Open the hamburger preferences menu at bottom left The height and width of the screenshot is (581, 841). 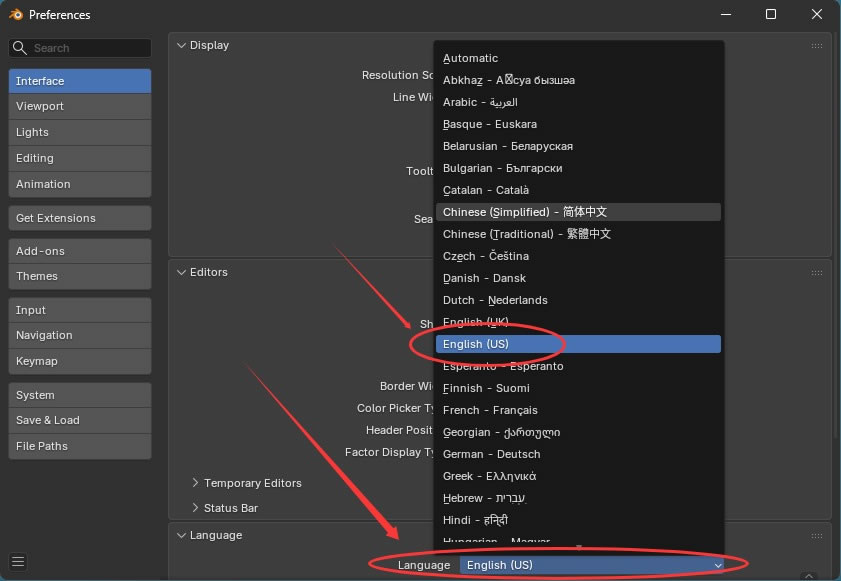[x=18, y=561]
